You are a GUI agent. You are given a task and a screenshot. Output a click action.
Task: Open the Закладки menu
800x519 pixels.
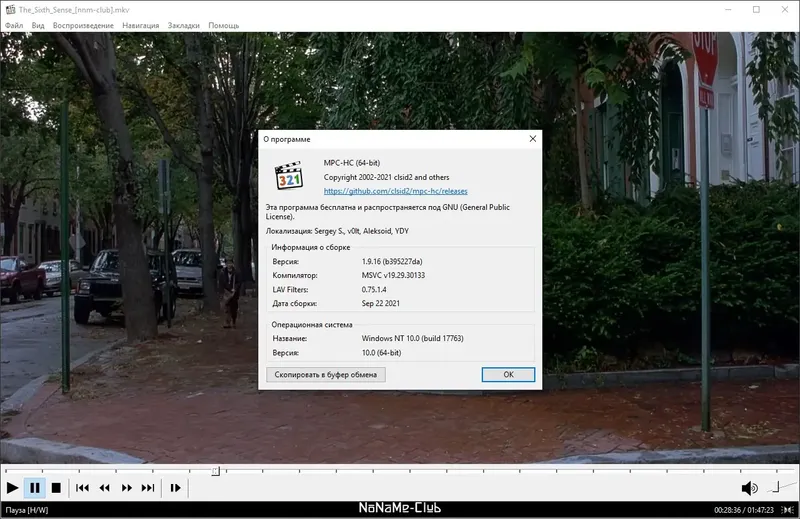[184, 25]
